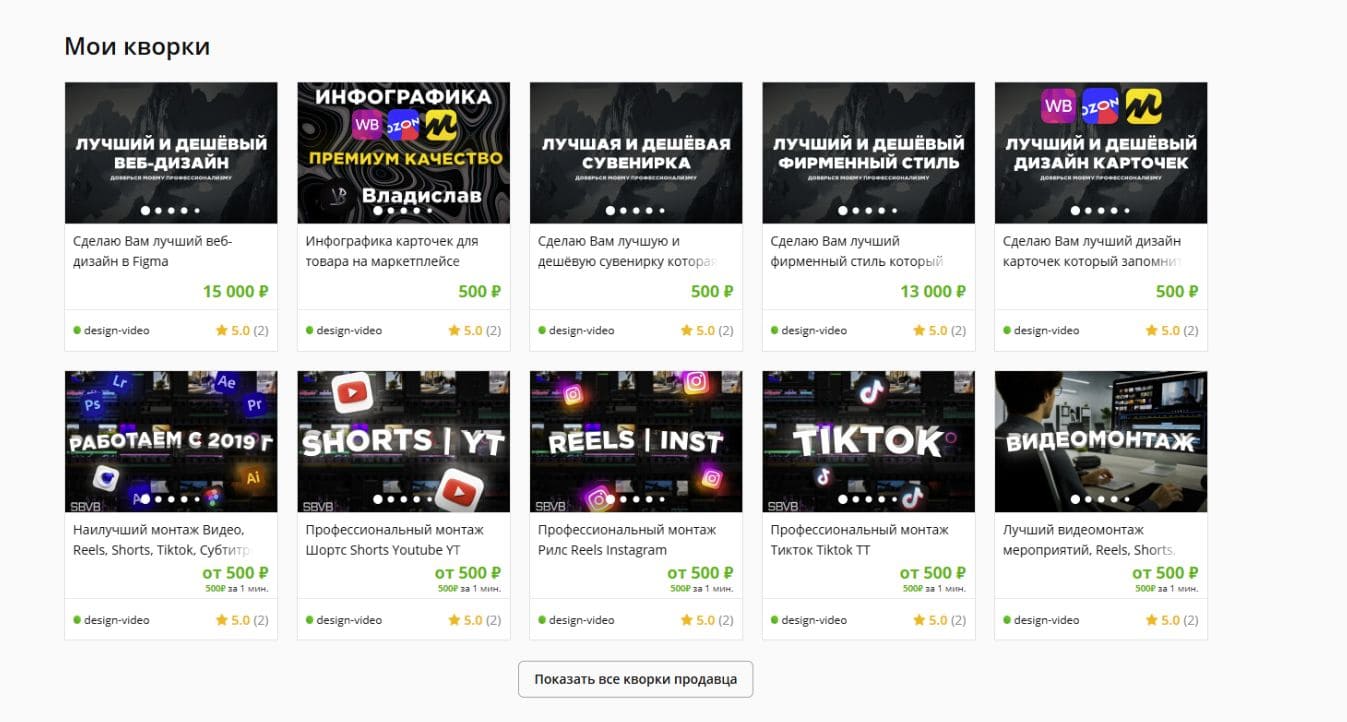Click Показать все кворки продавца button
This screenshot has height=722, width=1347.
[x=635, y=679]
